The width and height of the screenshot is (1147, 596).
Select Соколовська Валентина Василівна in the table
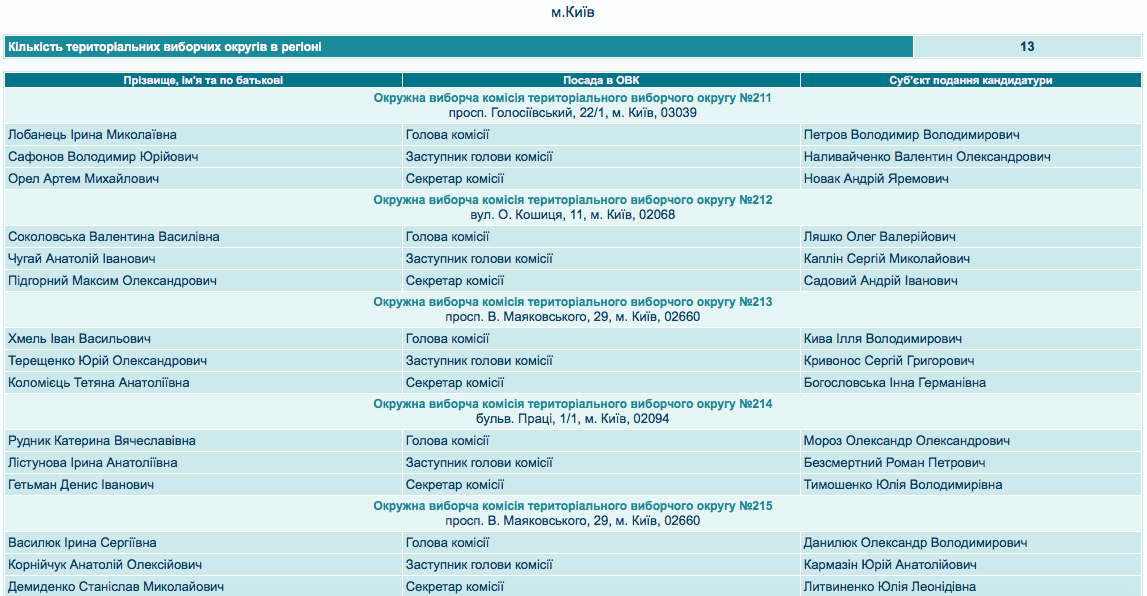113,237
